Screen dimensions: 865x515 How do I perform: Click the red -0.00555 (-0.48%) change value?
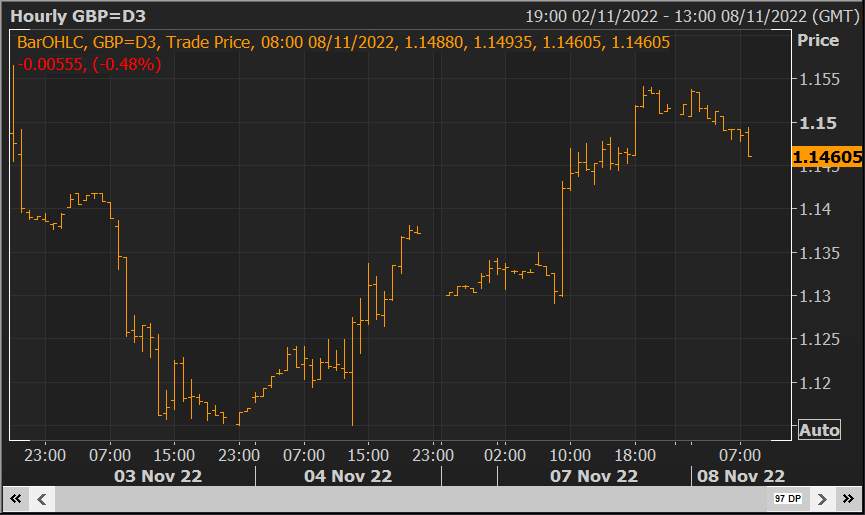pos(89,65)
